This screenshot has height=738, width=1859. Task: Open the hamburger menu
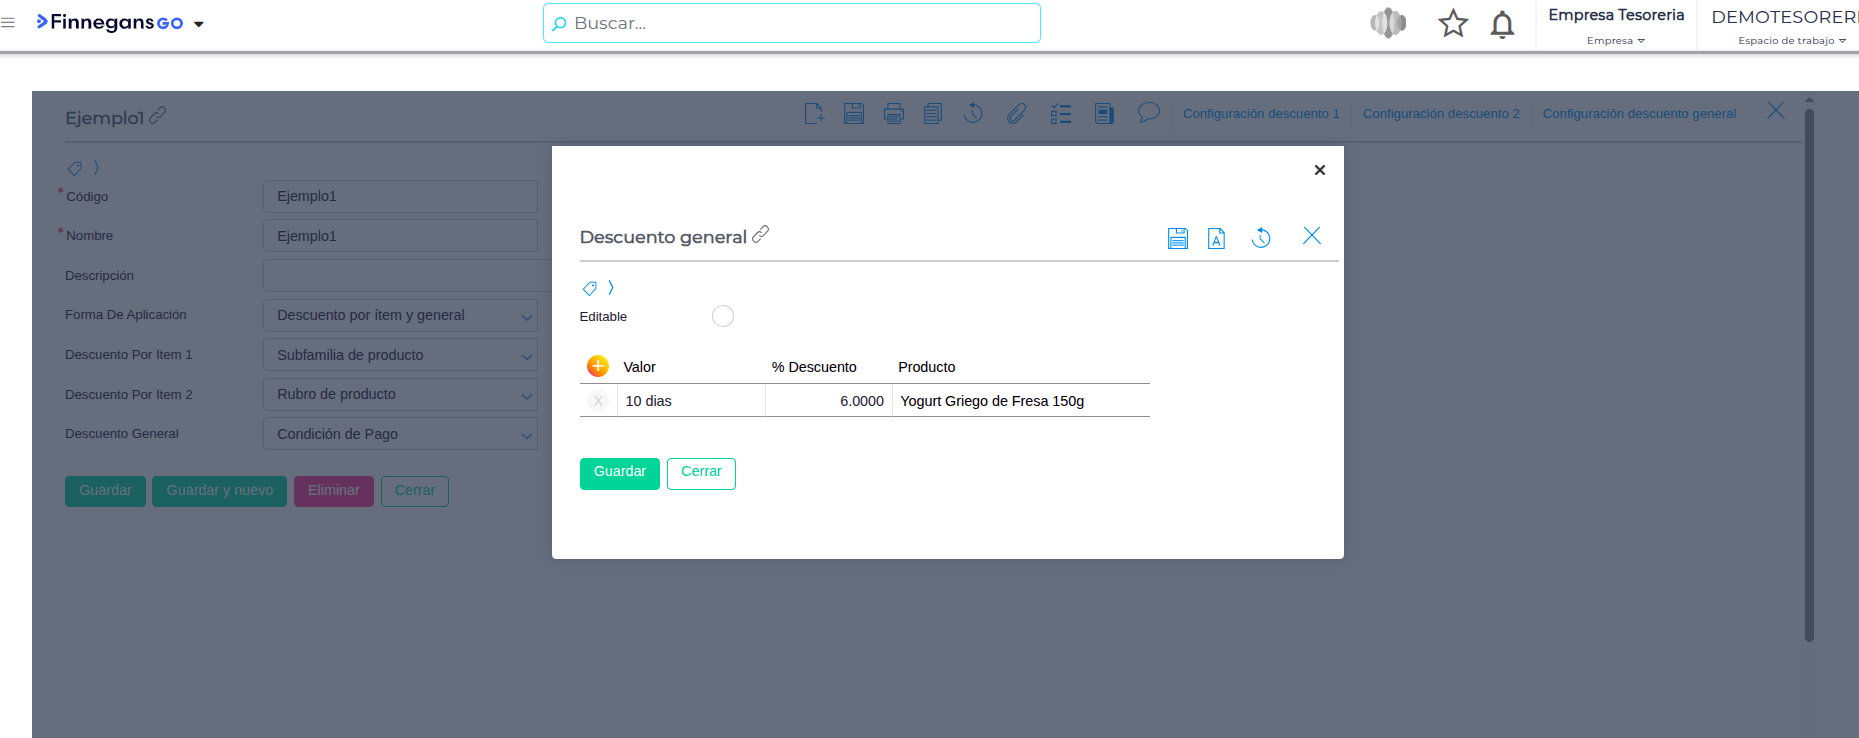coord(8,22)
